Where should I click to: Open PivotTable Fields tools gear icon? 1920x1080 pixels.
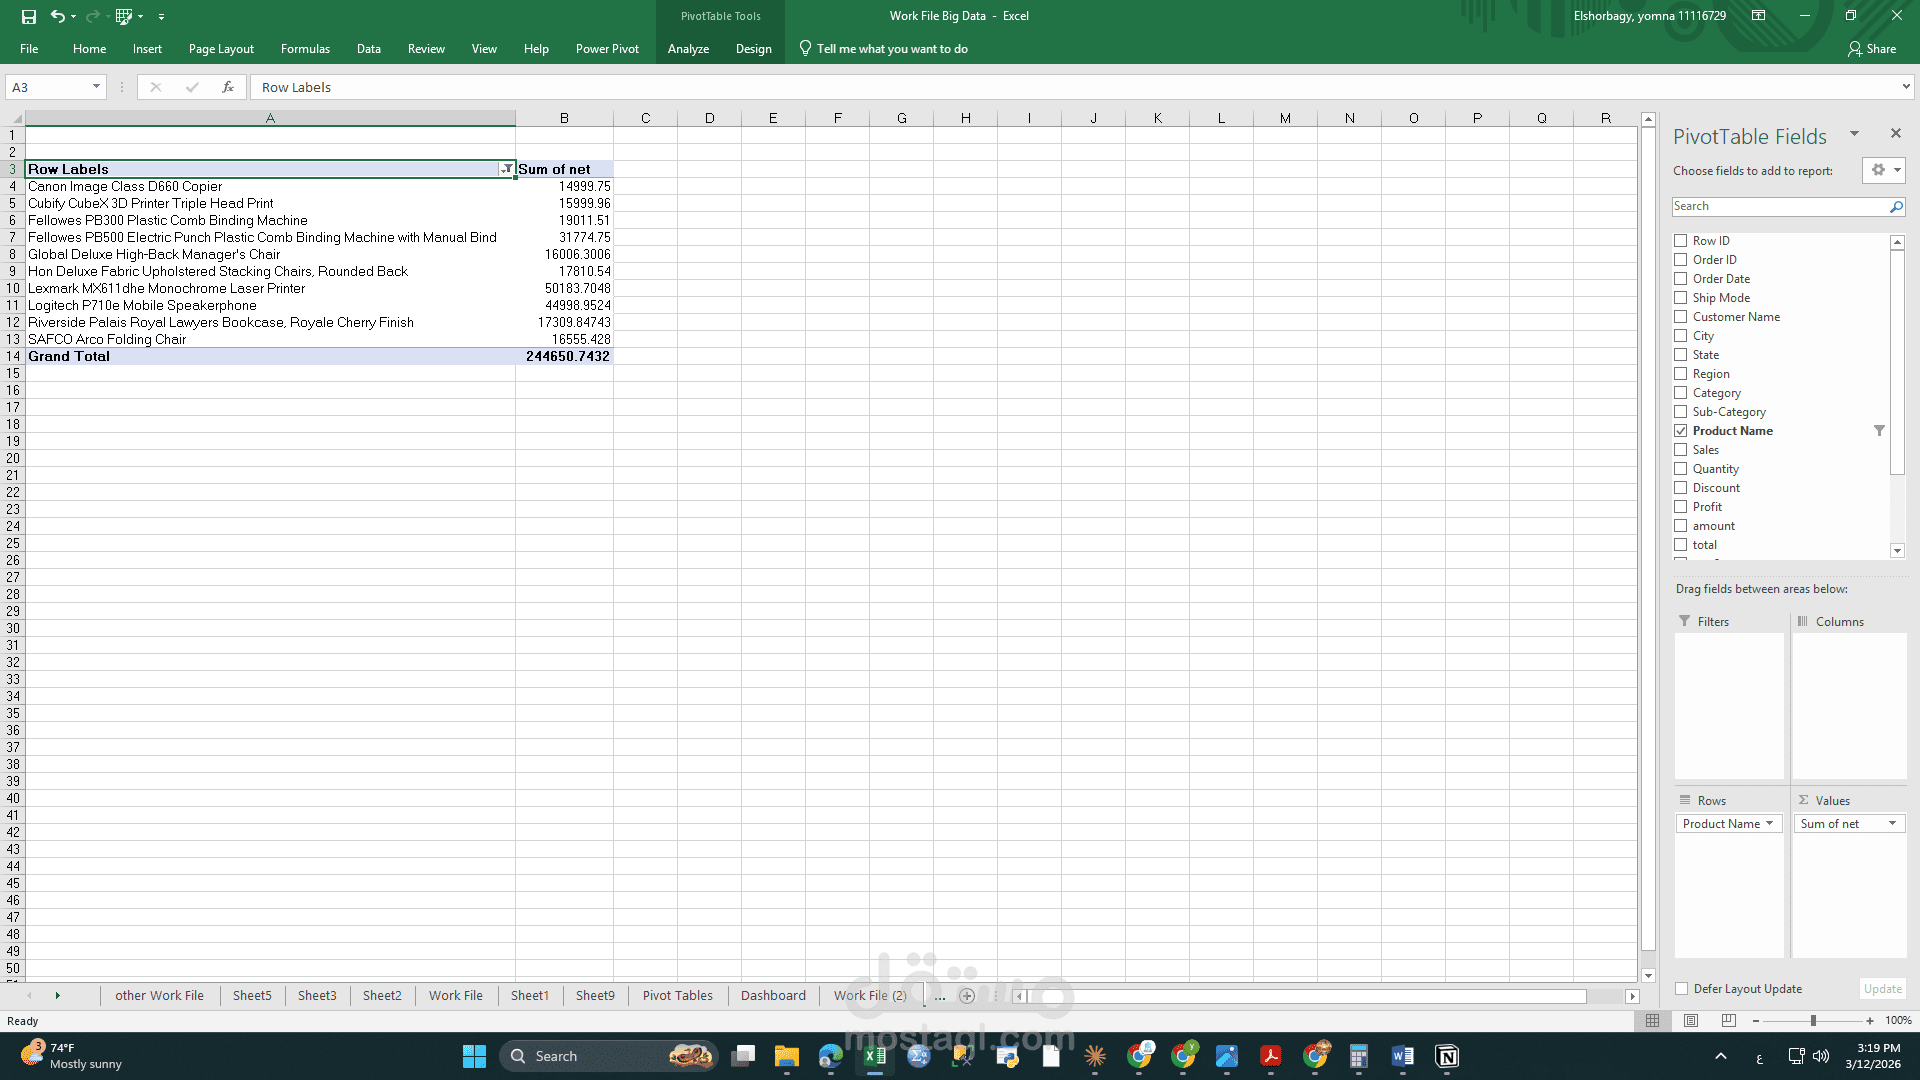tap(1878, 170)
